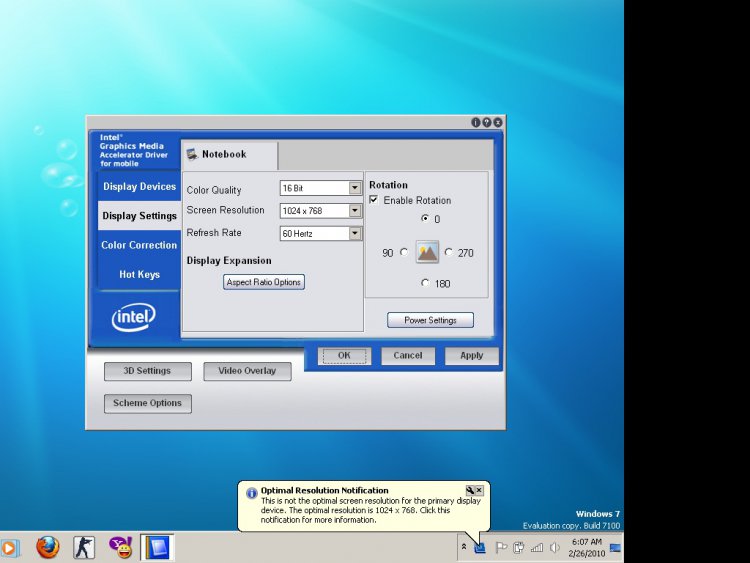Screen dimensions: 750x563
Task: Open the Hot Keys section
Action: pos(139,274)
